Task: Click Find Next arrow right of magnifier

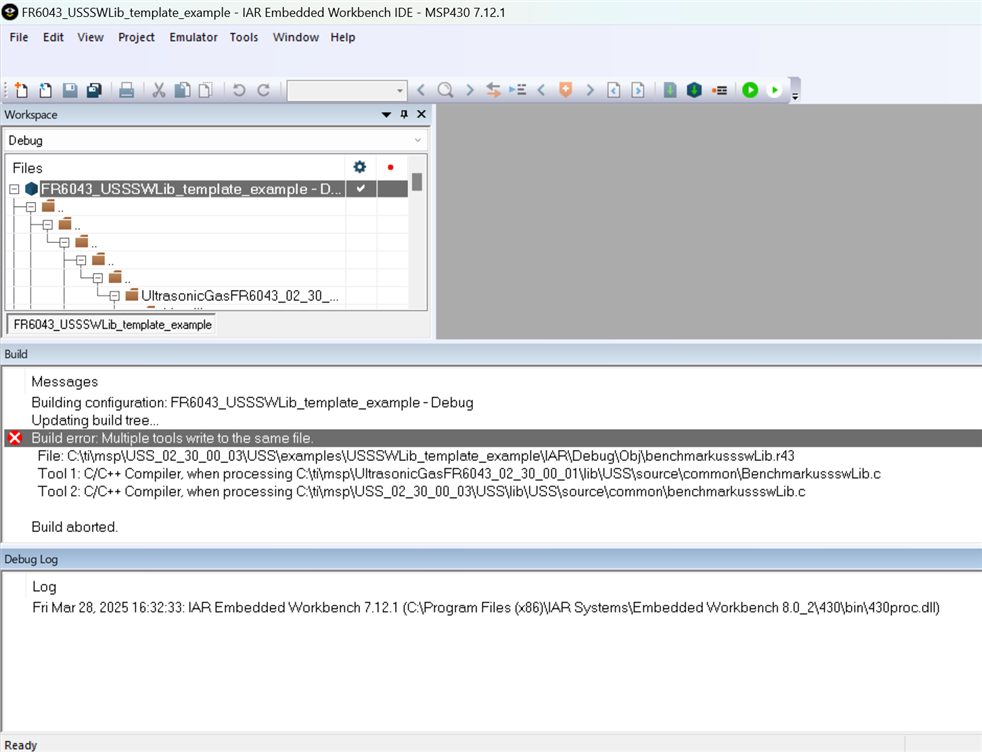Action: coord(470,90)
